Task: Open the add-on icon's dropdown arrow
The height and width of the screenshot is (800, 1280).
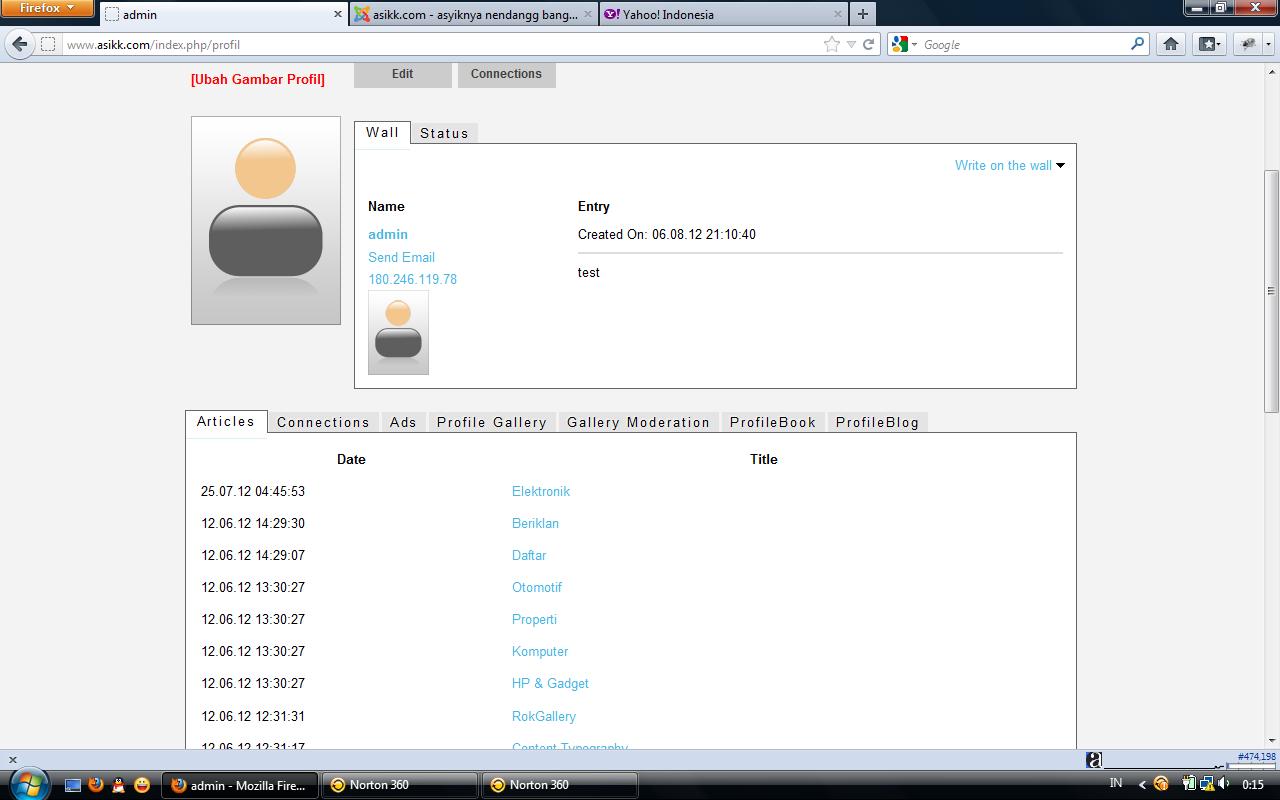Action: point(1267,44)
